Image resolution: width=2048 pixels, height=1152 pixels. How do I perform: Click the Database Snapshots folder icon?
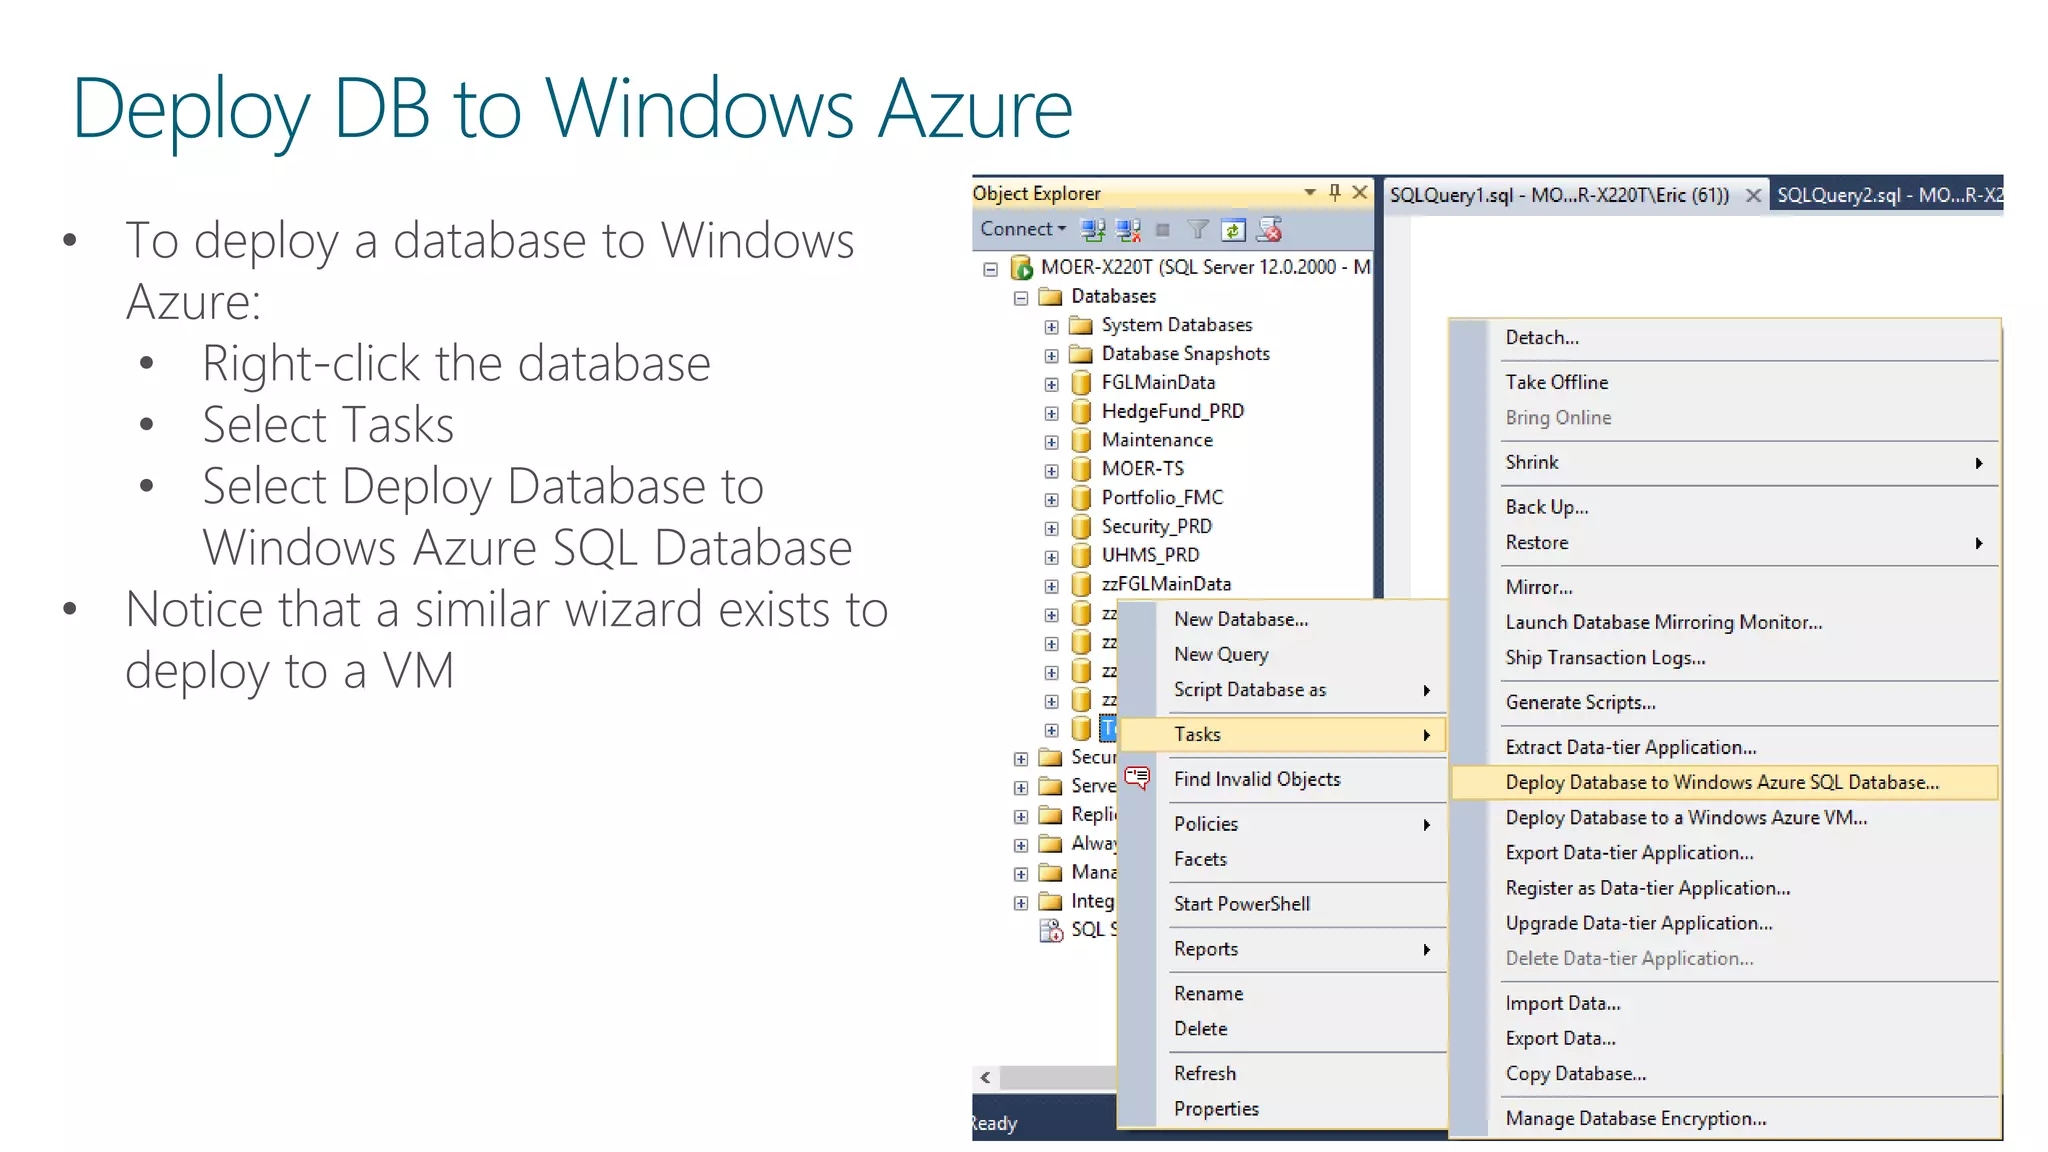click(1080, 354)
